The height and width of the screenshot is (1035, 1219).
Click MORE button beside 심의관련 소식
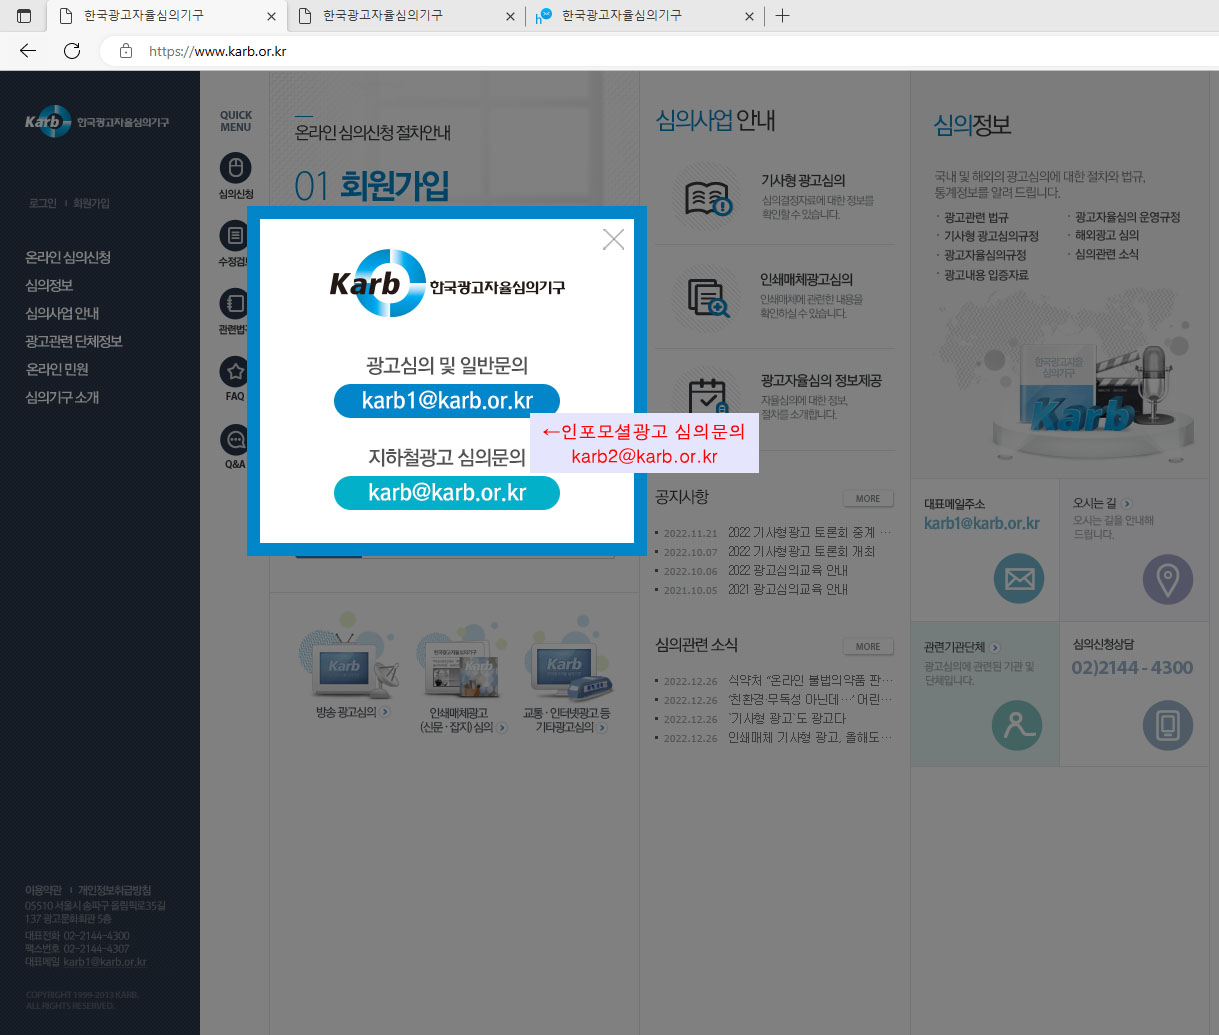coord(868,646)
